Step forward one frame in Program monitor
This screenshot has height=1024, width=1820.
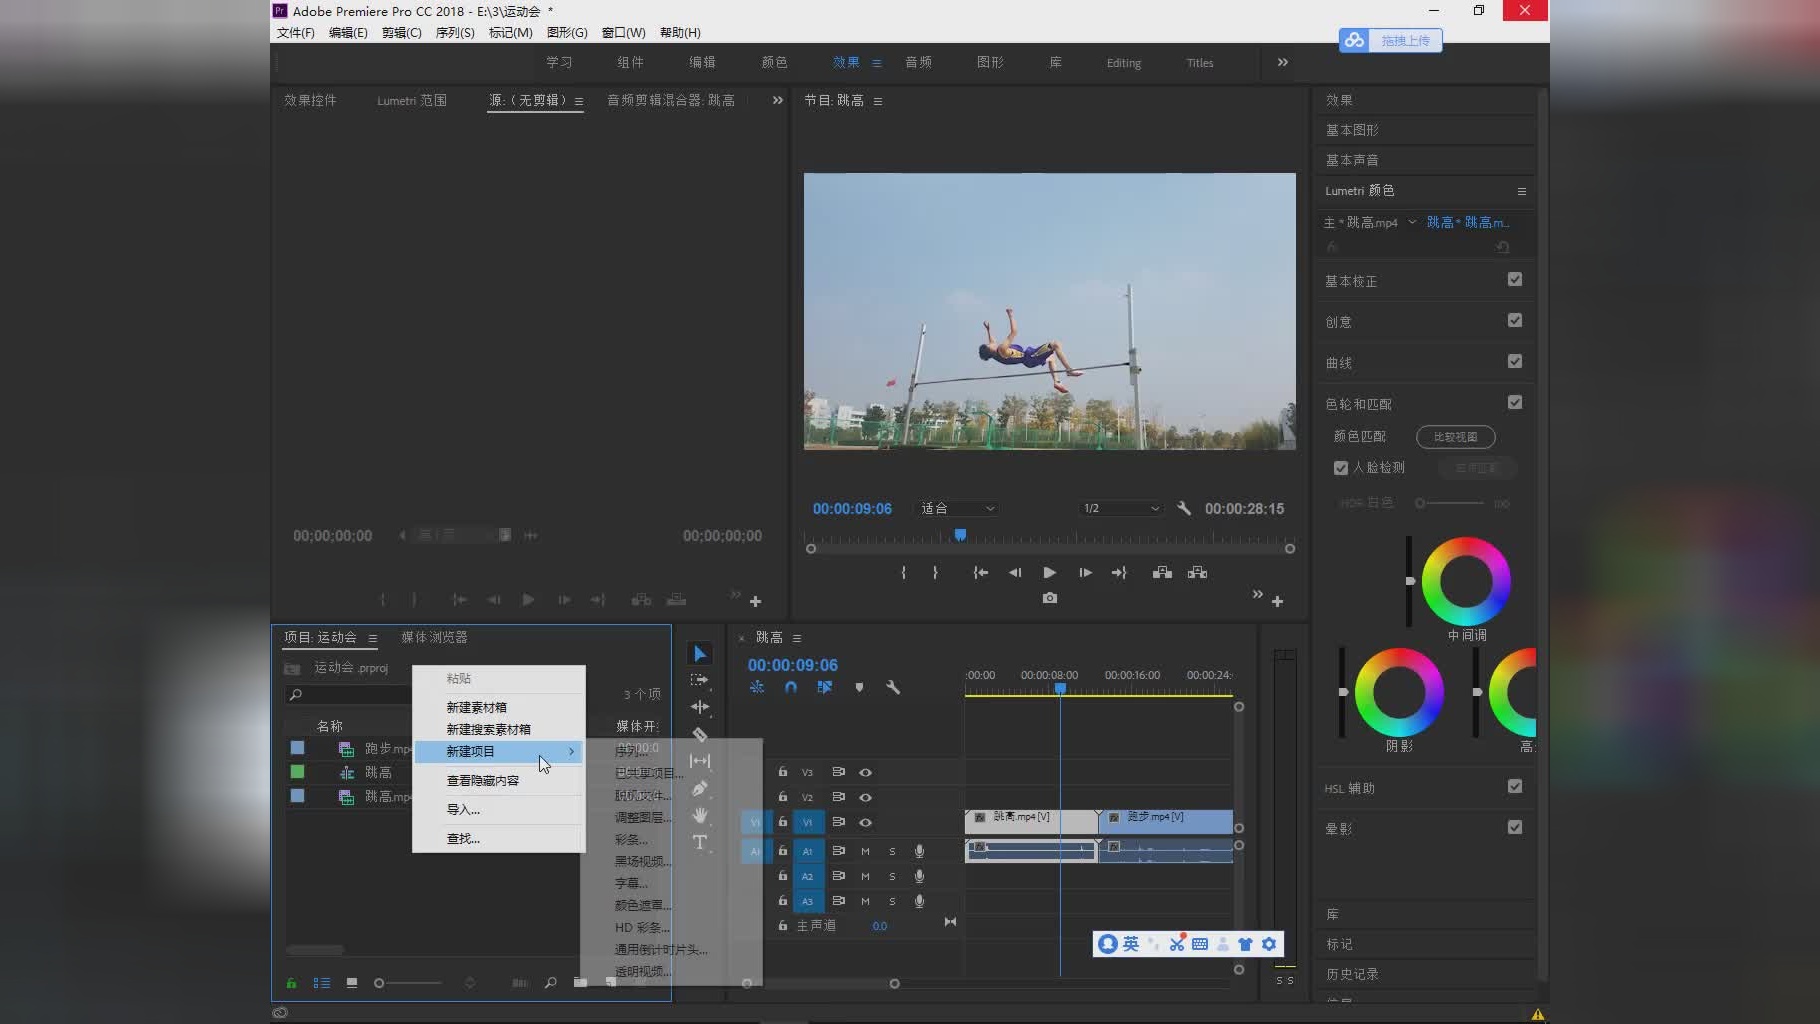tap(1085, 572)
